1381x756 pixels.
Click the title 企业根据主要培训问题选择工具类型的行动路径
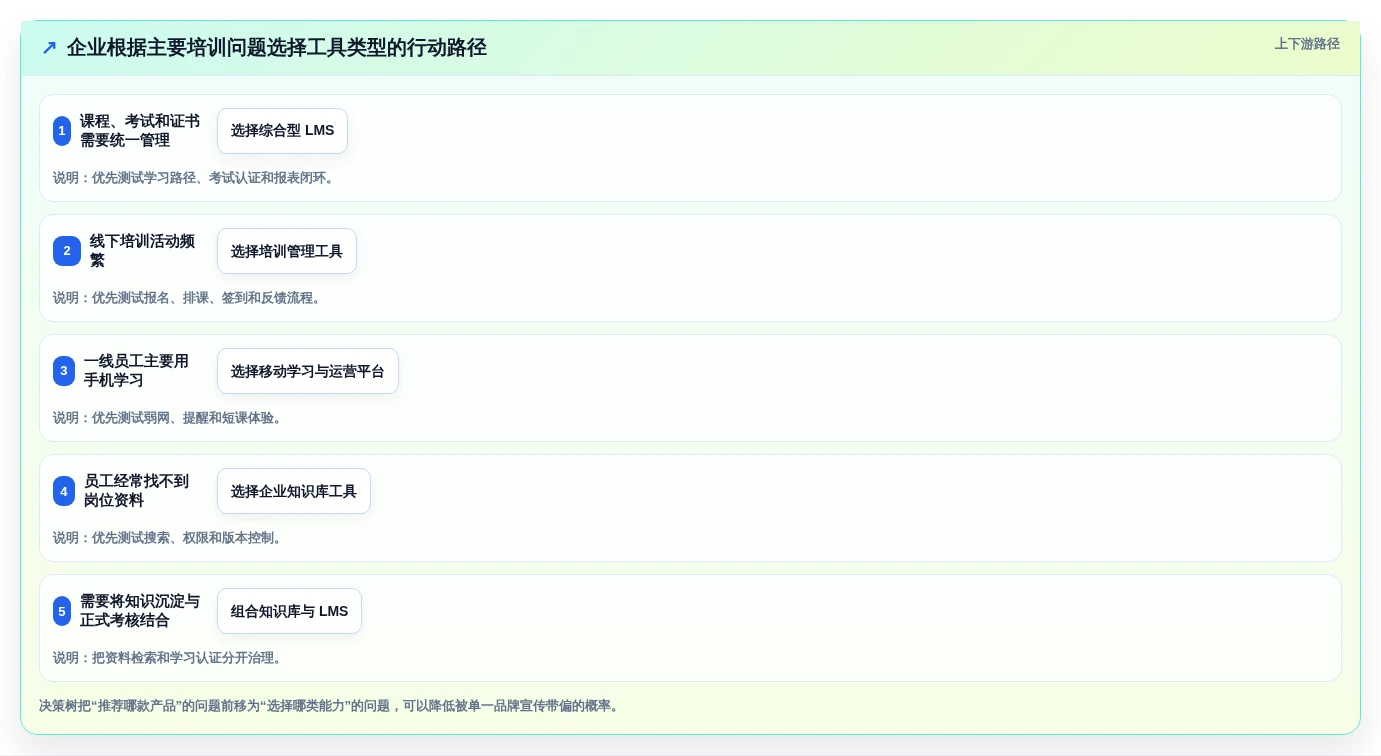tap(277, 48)
